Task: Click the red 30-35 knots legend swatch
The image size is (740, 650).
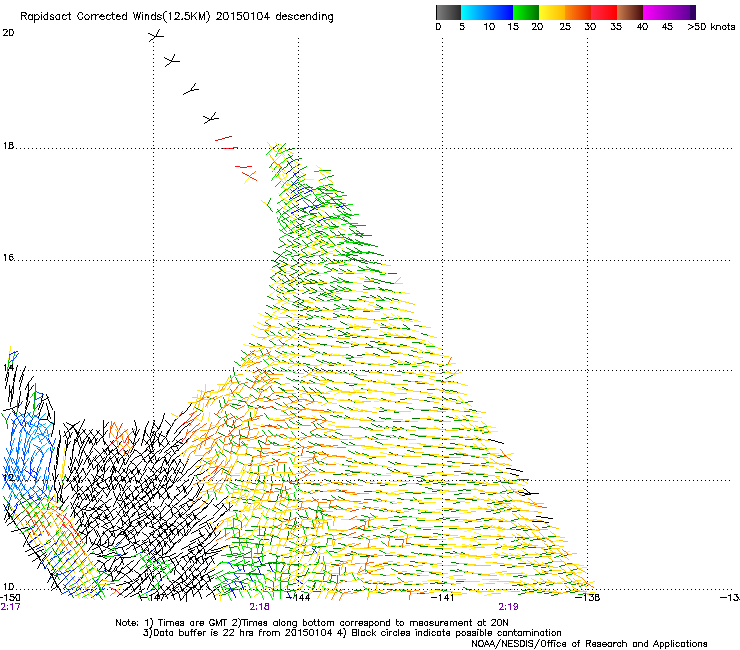Action: (x=604, y=12)
